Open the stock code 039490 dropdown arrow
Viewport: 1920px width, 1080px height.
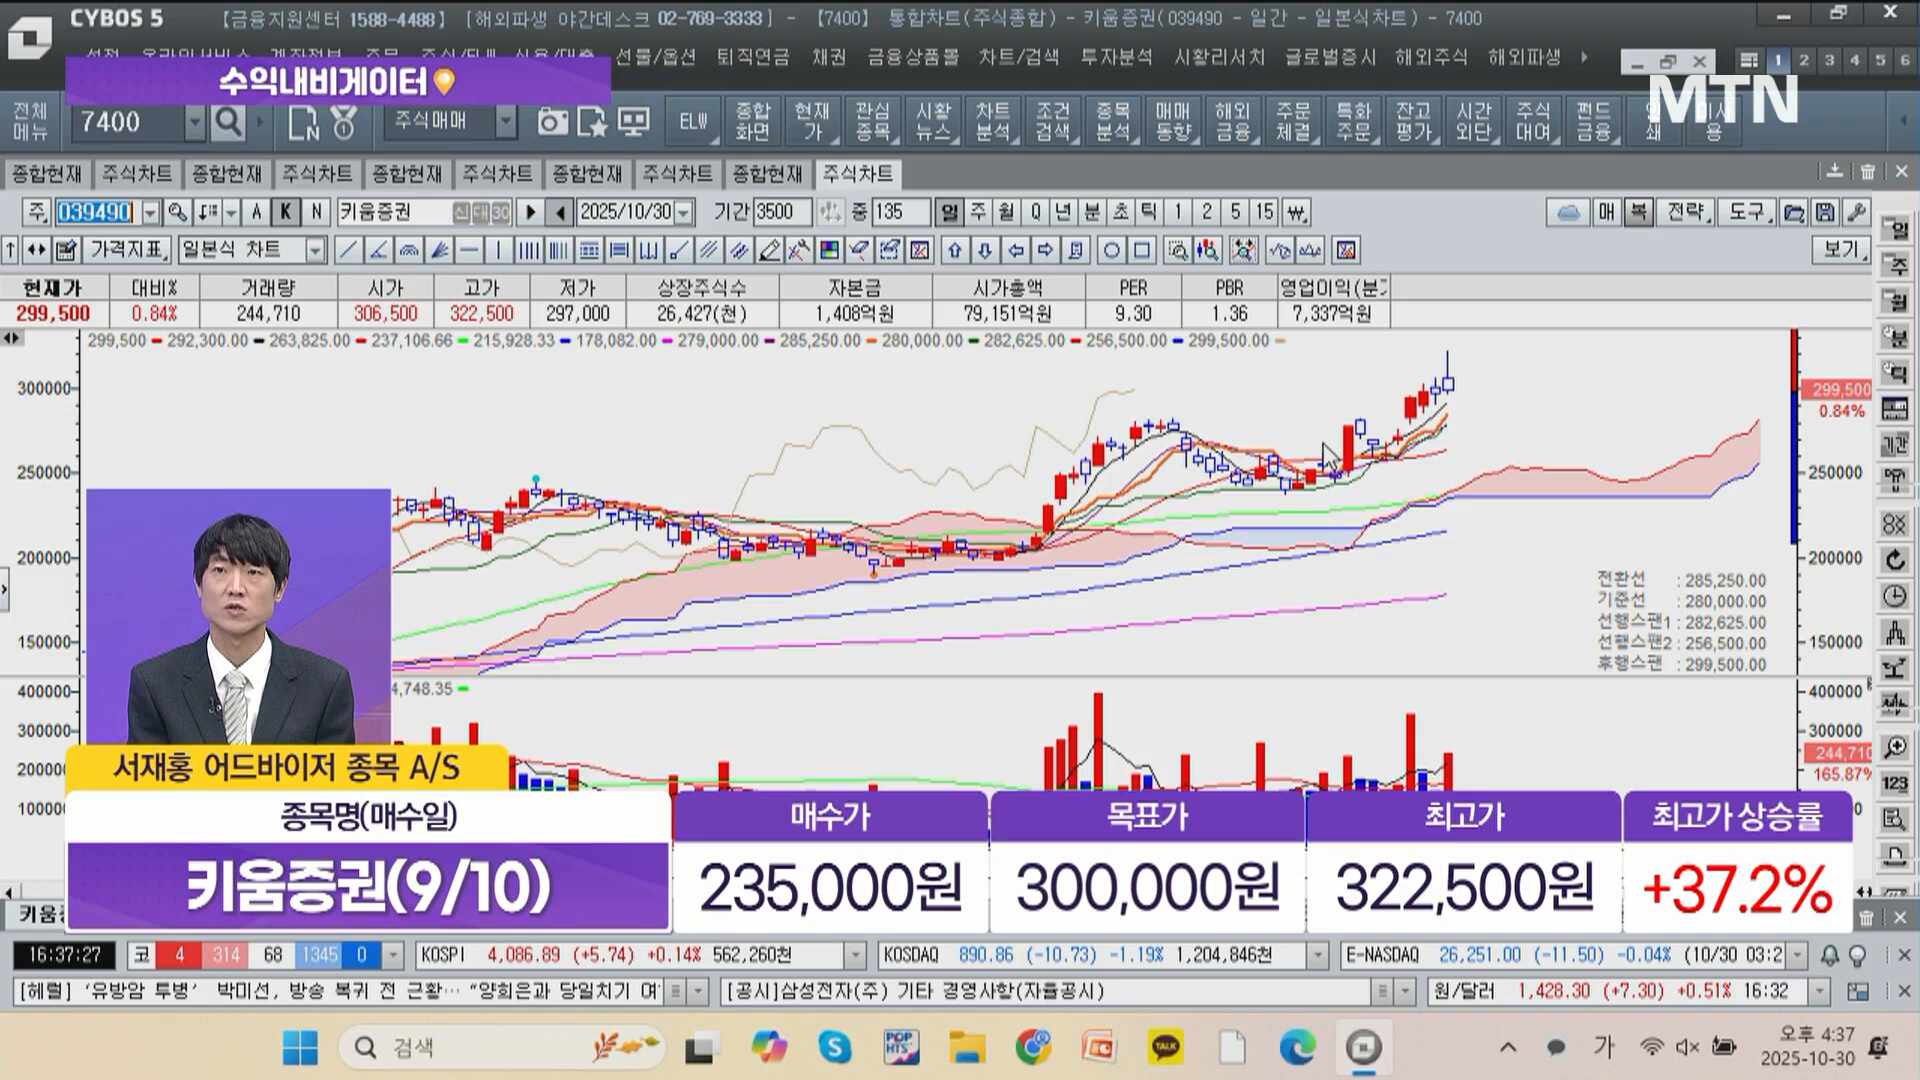coord(150,212)
